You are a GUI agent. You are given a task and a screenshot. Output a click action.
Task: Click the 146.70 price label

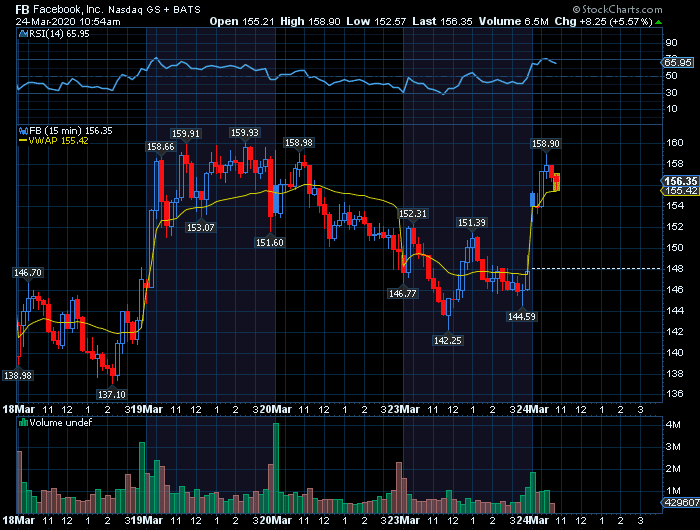point(28,272)
